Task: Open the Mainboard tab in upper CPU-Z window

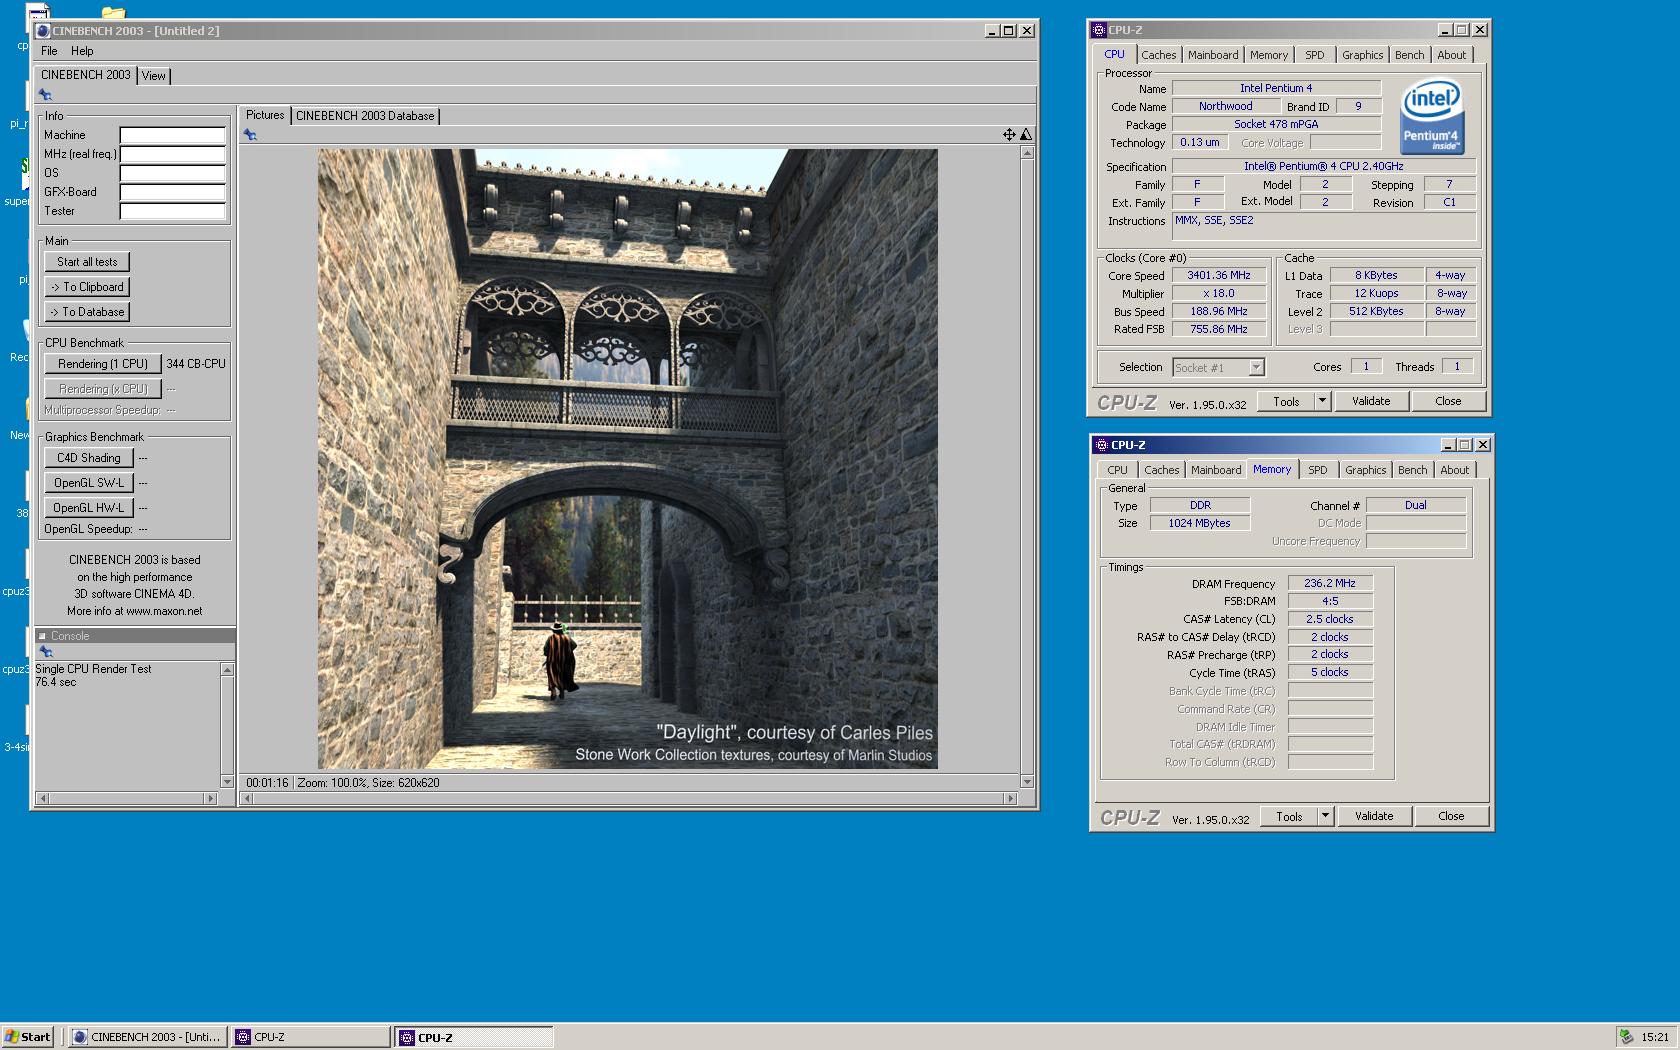Action: pos(1213,55)
